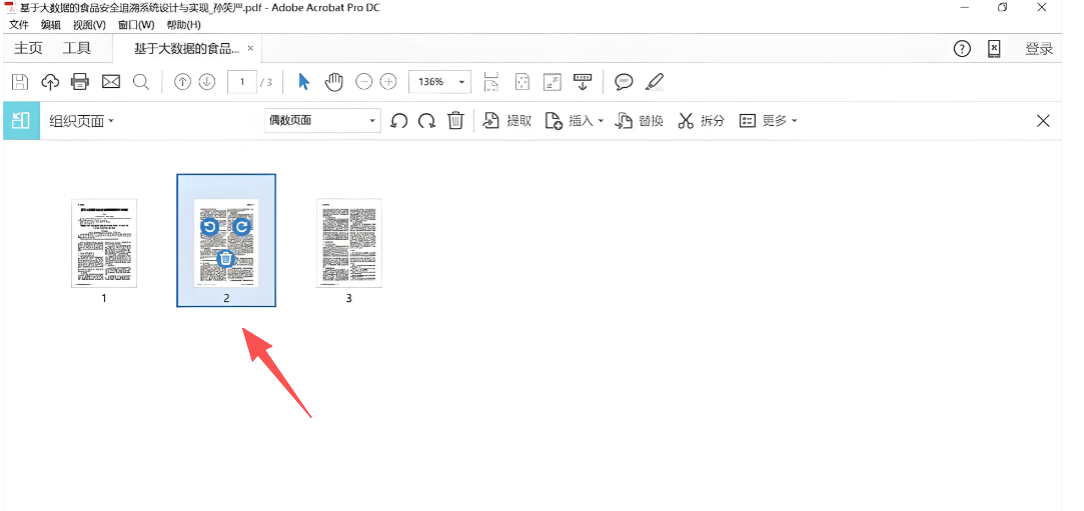Select the highlighter pen tool
The image size is (1084, 511).
tap(654, 82)
